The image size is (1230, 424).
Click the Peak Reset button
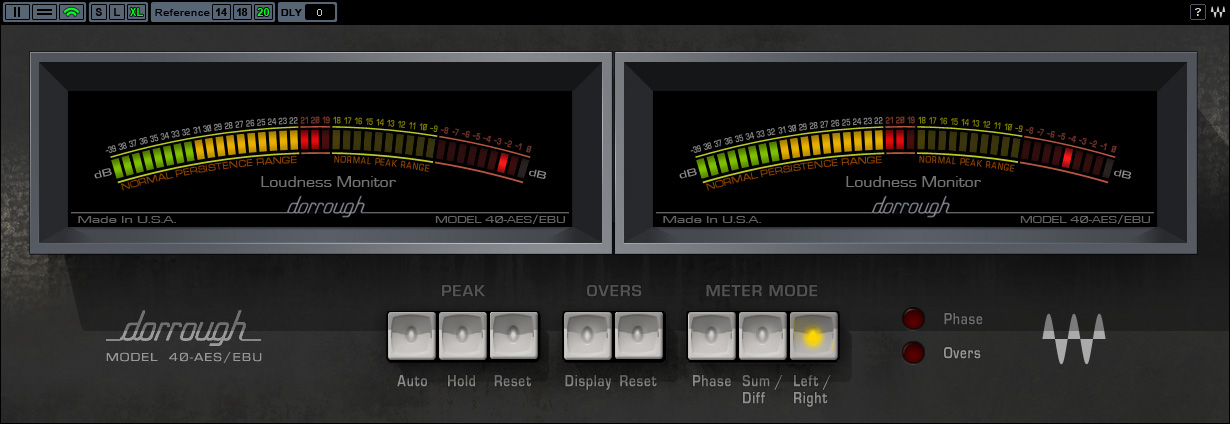(x=514, y=337)
